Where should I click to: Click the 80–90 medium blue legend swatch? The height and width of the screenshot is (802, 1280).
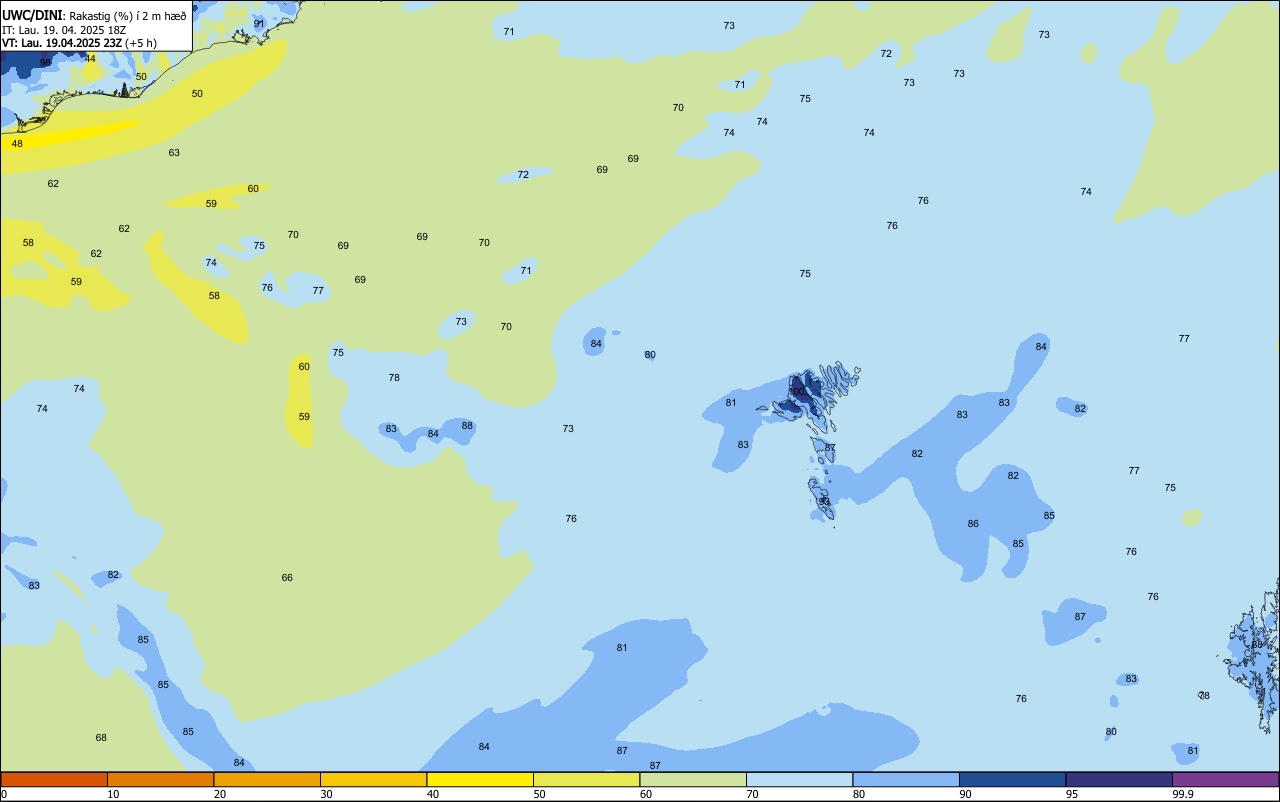[906, 779]
